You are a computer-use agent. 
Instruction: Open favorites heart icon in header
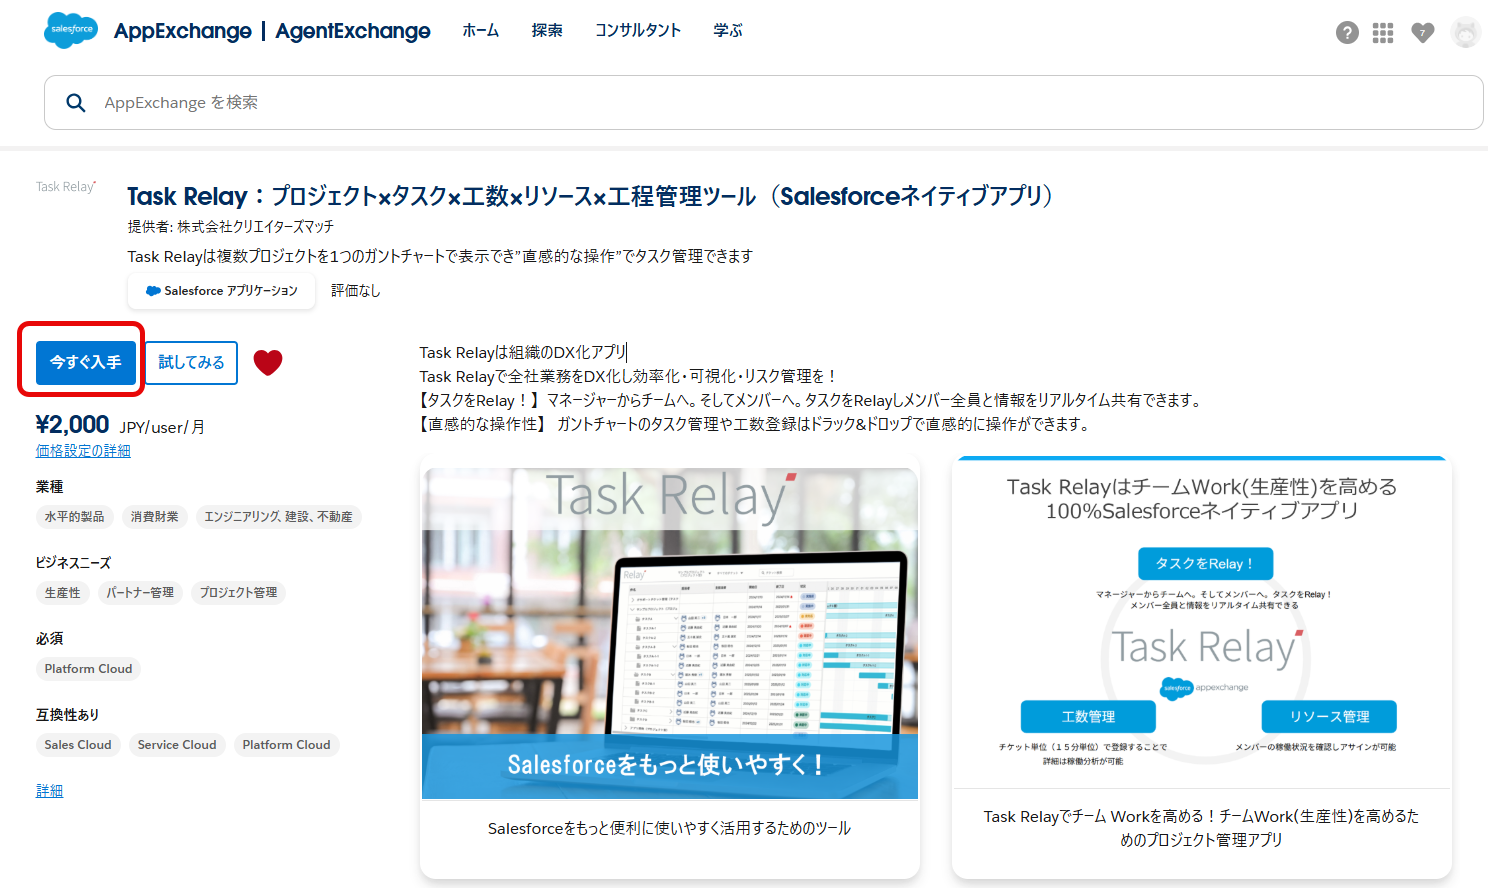1423,33
